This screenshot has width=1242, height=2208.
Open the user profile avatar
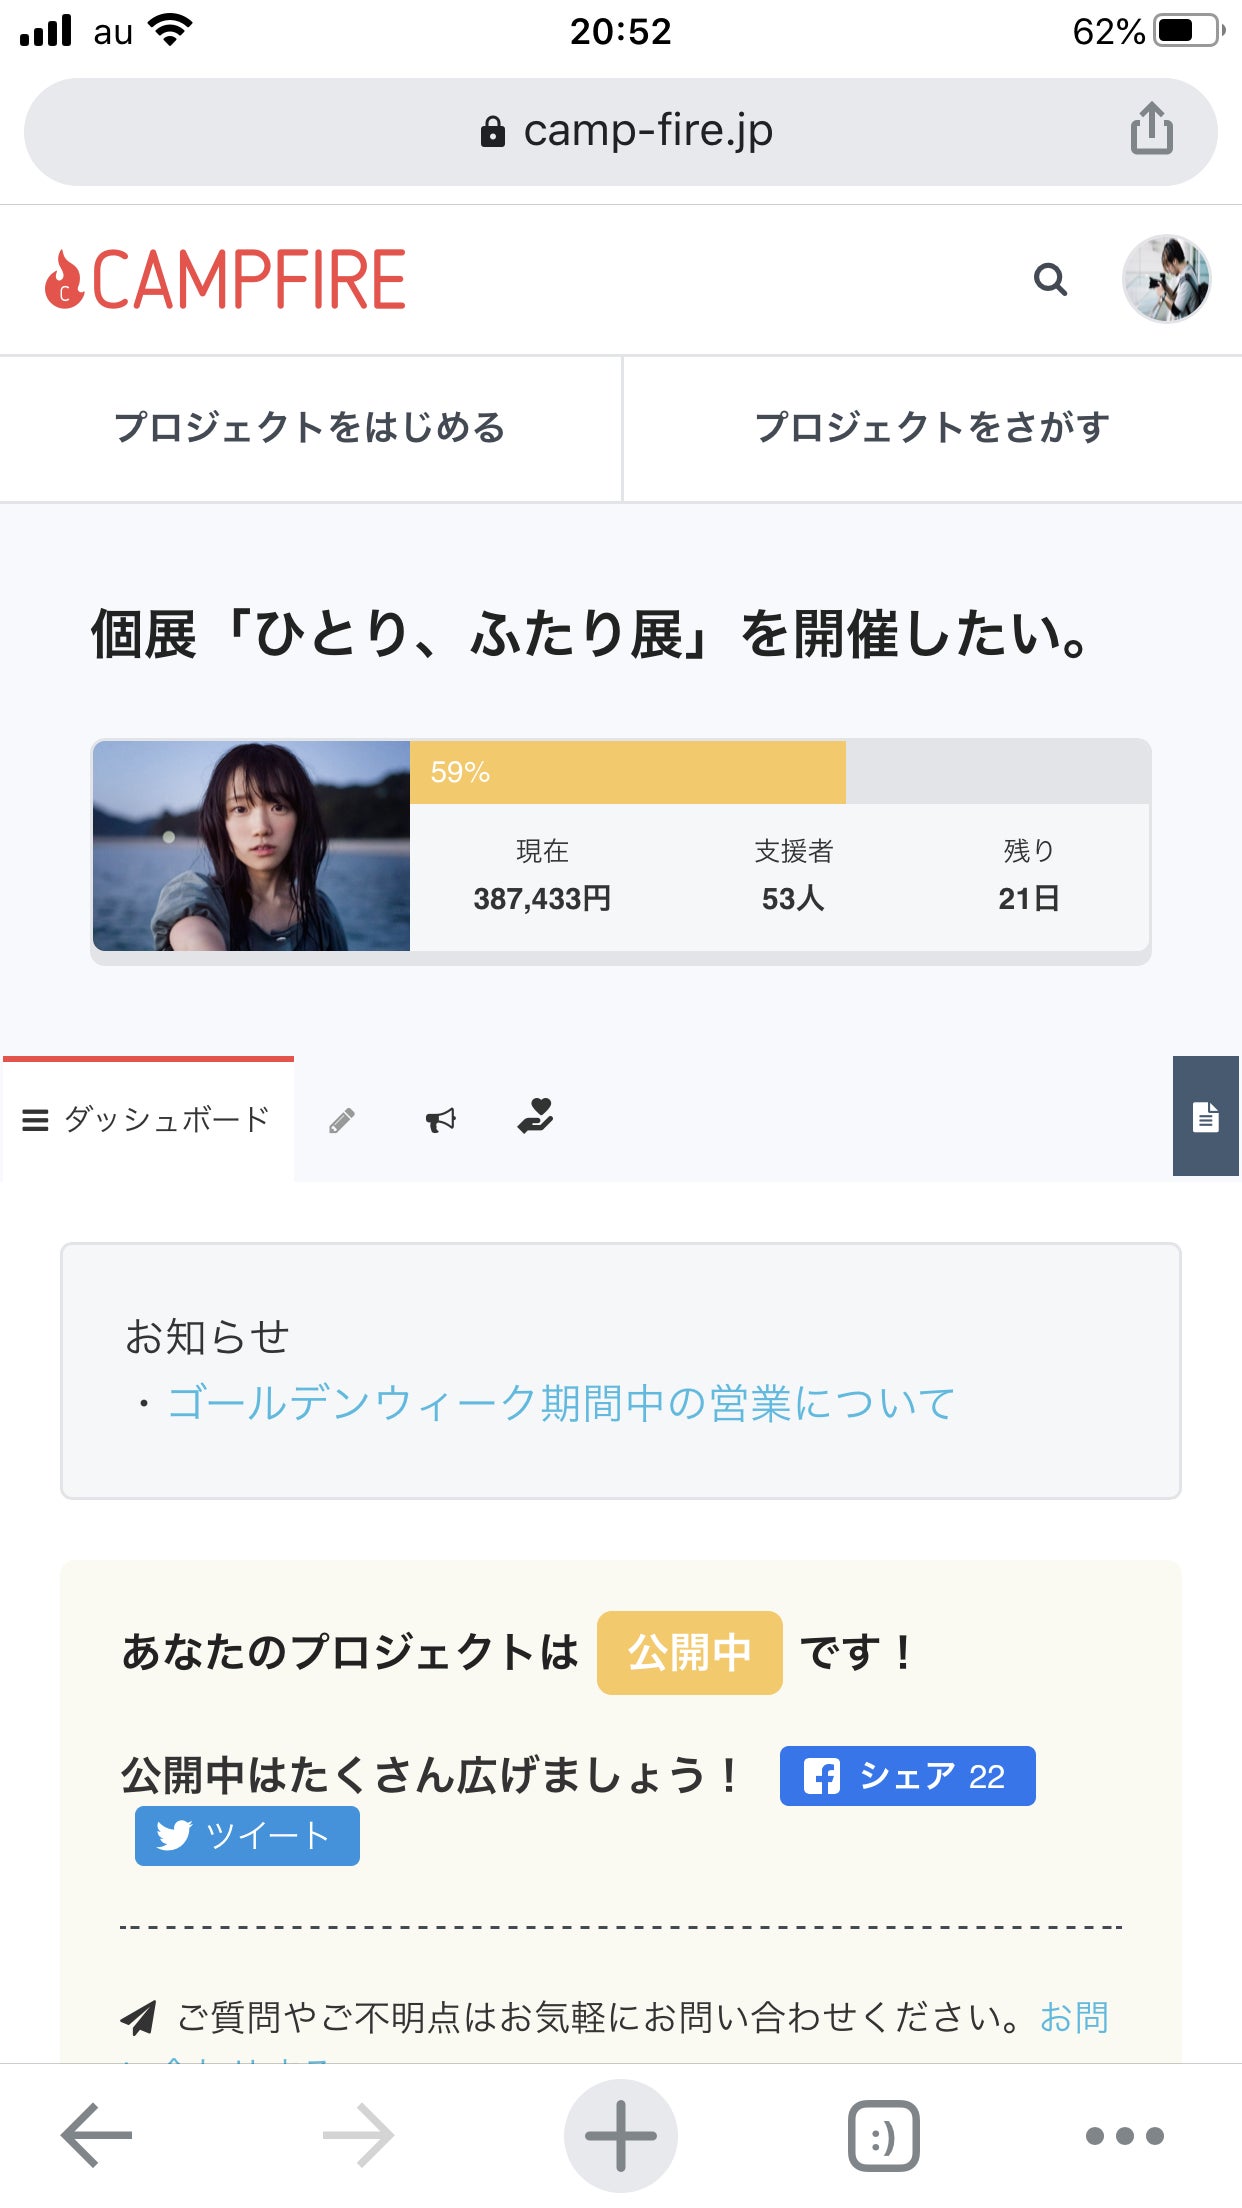(x=1166, y=280)
